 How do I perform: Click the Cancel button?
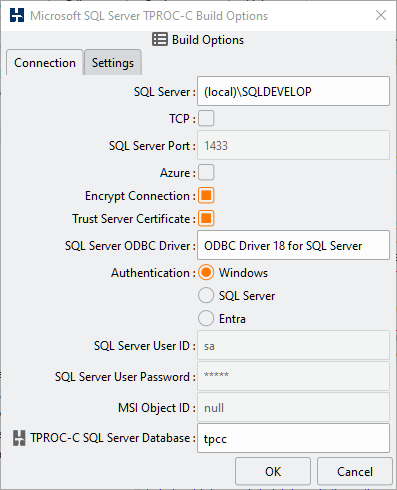355,471
